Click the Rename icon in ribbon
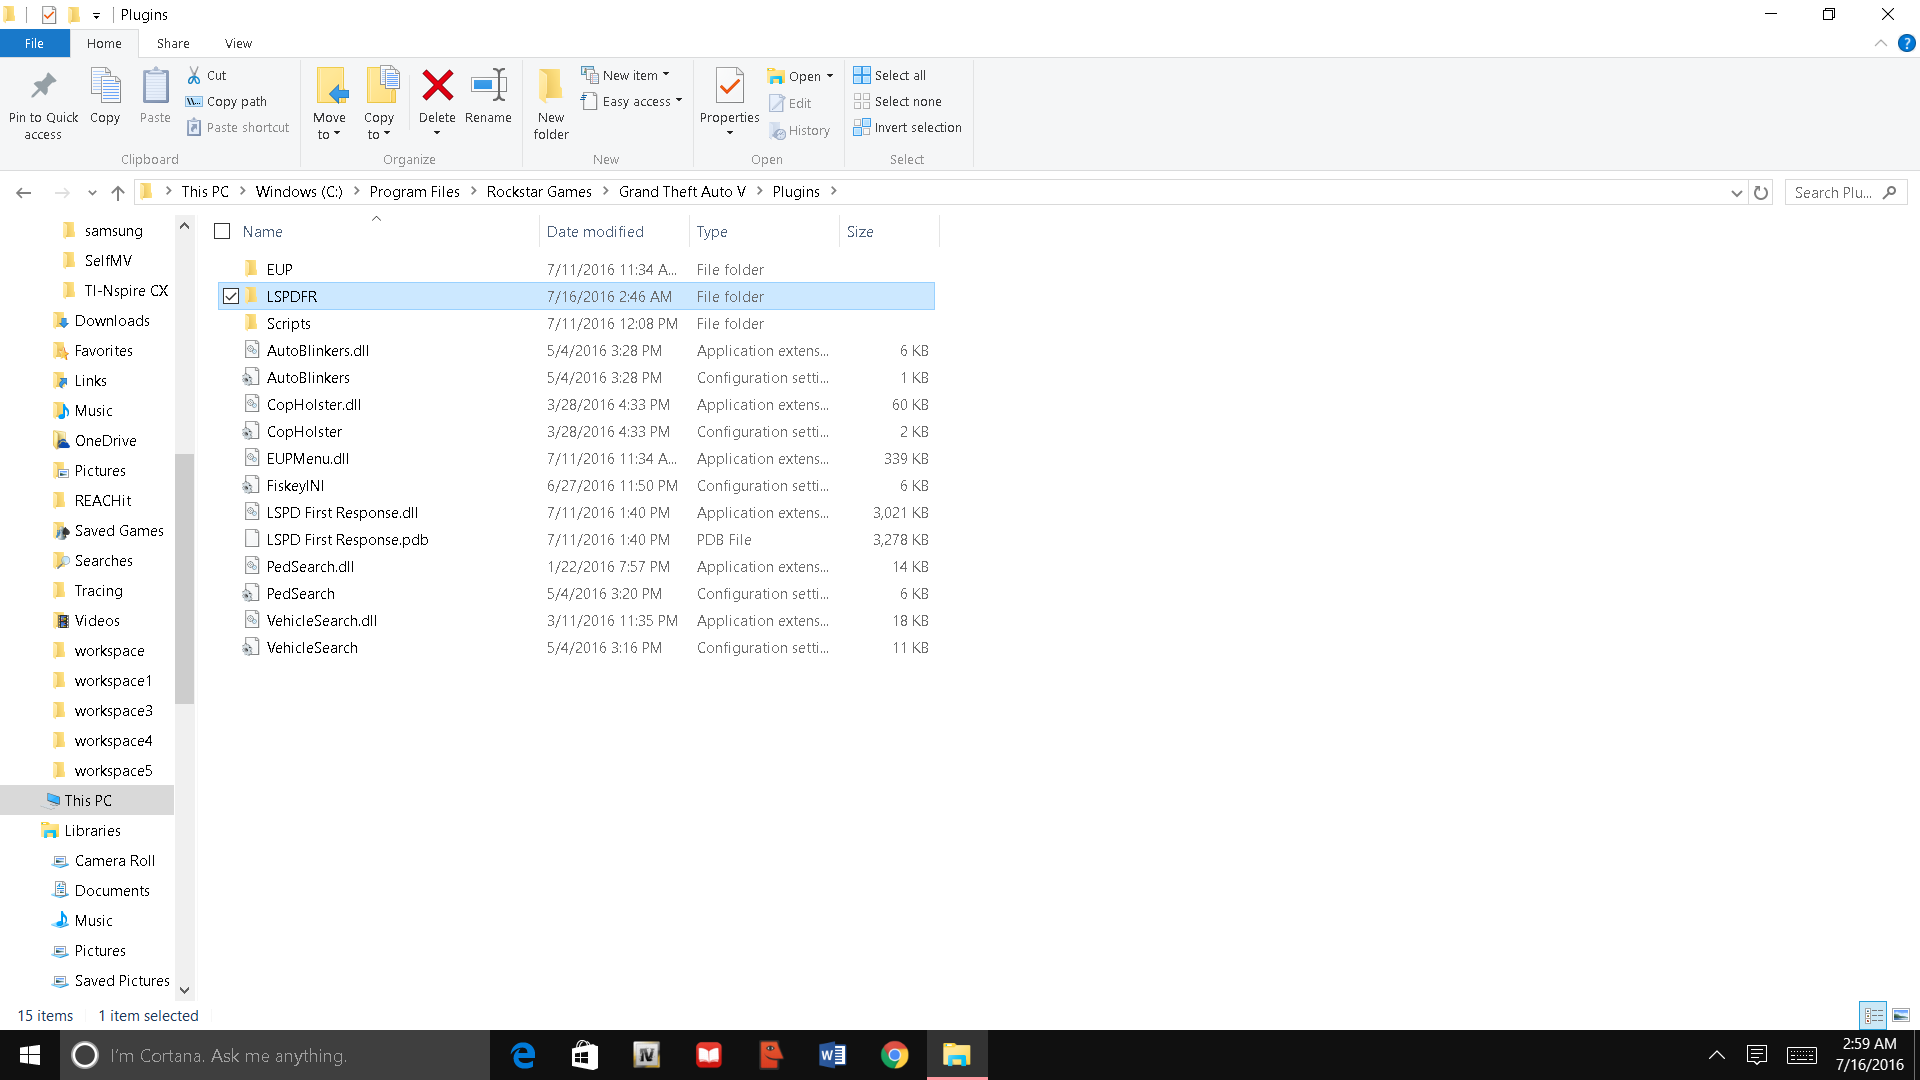Image resolution: width=1920 pixels, height=1080 pixels. pos(488,87)
